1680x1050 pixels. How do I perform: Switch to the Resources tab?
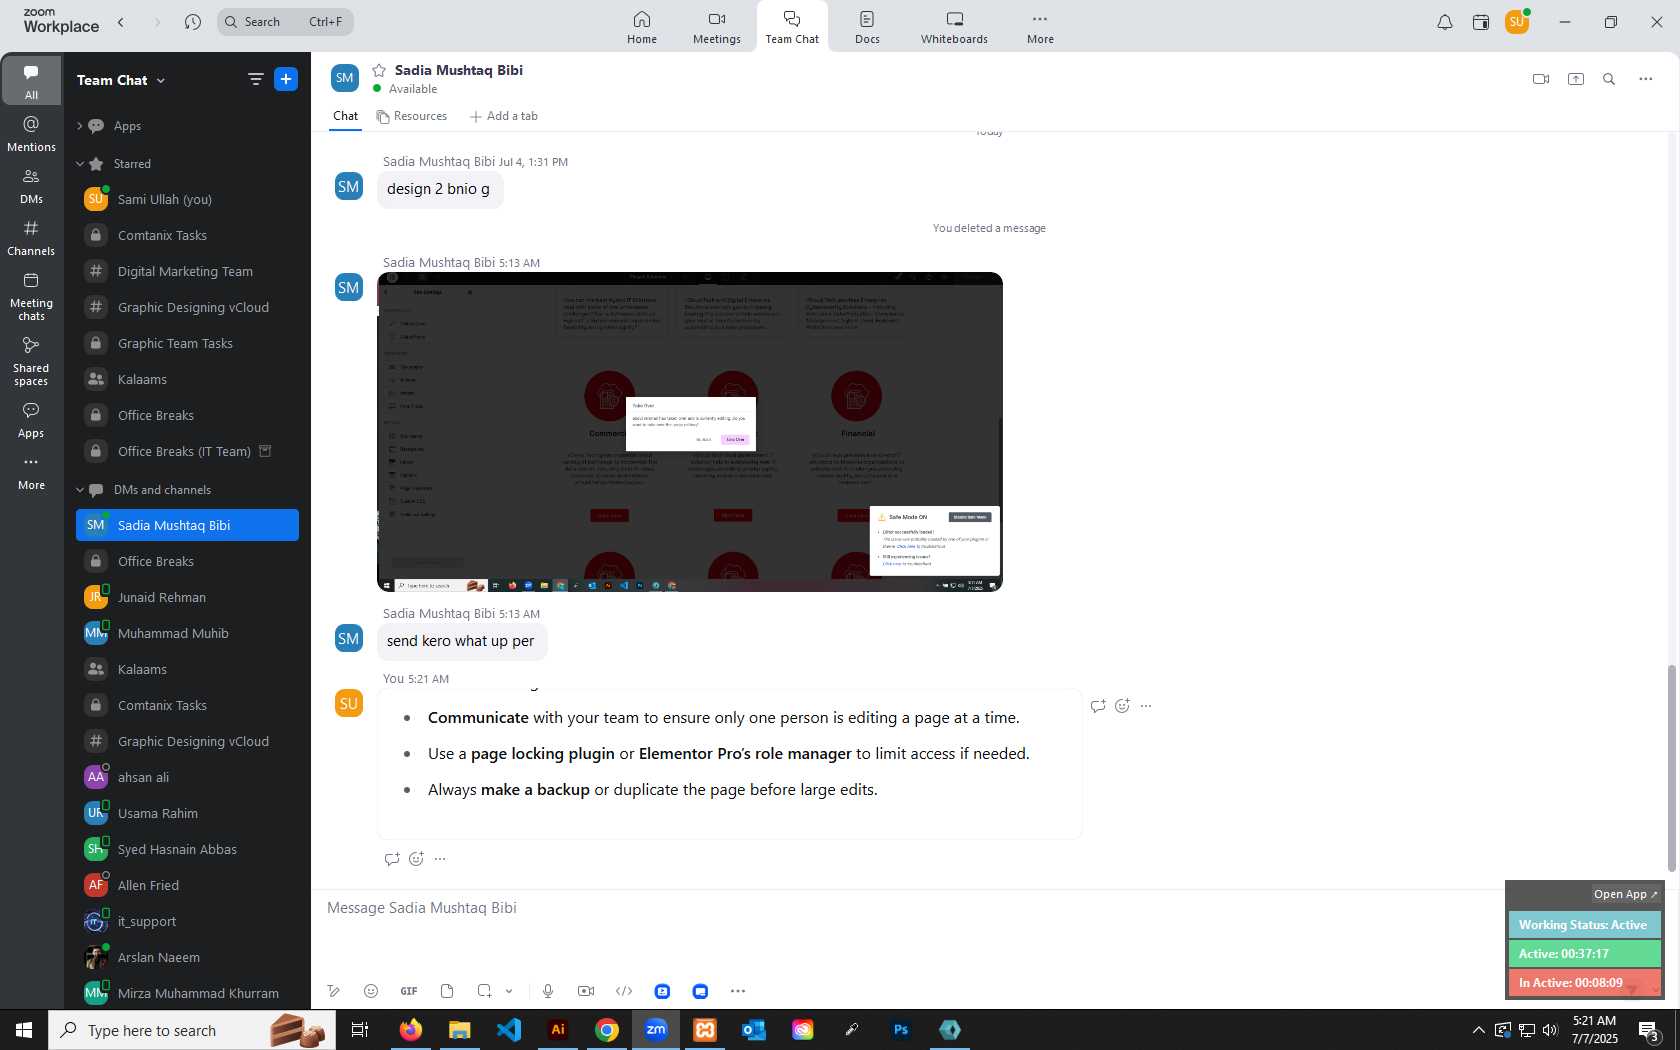pyautogui.click(x=412, y=116)
